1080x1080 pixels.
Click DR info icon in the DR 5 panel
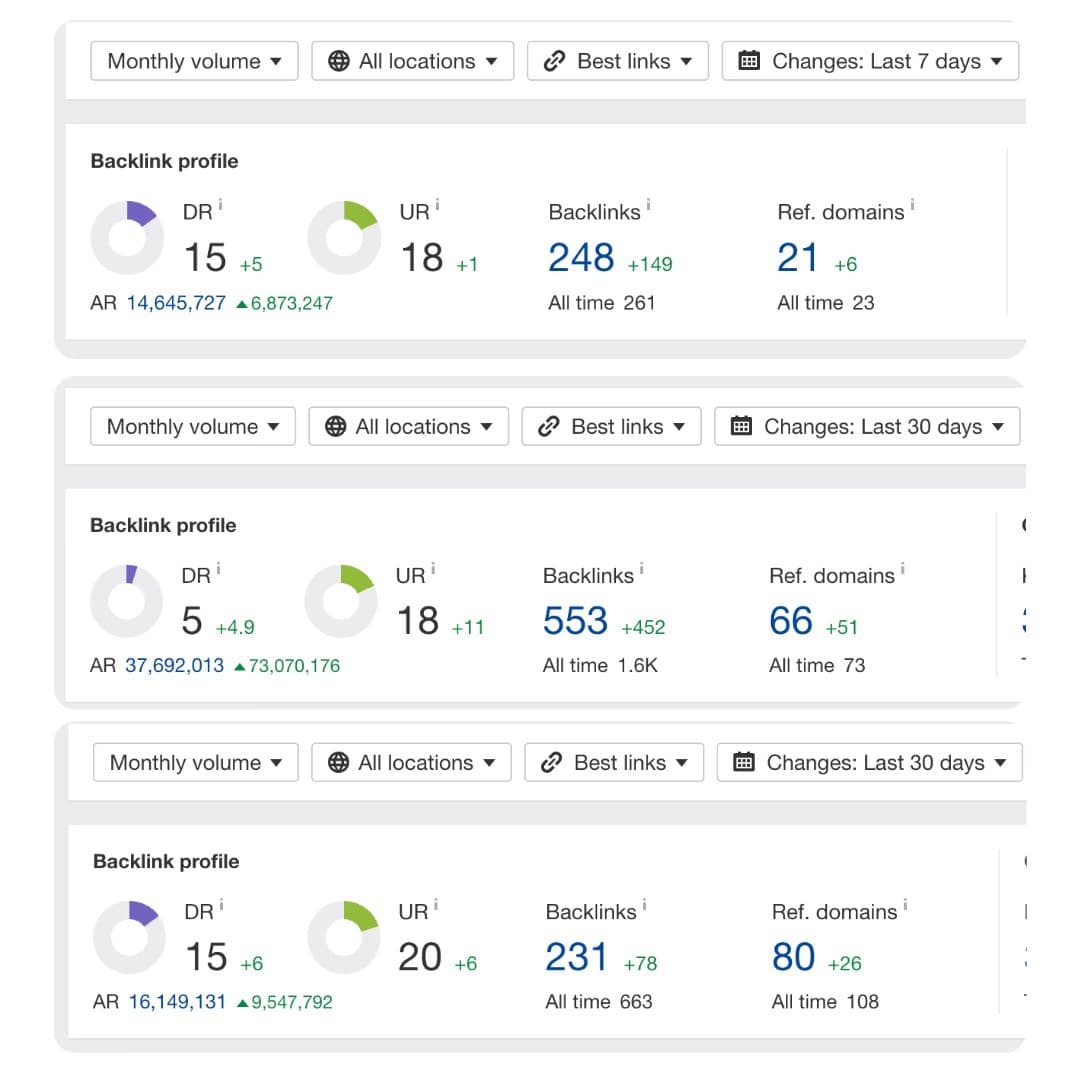coord(218,568)
